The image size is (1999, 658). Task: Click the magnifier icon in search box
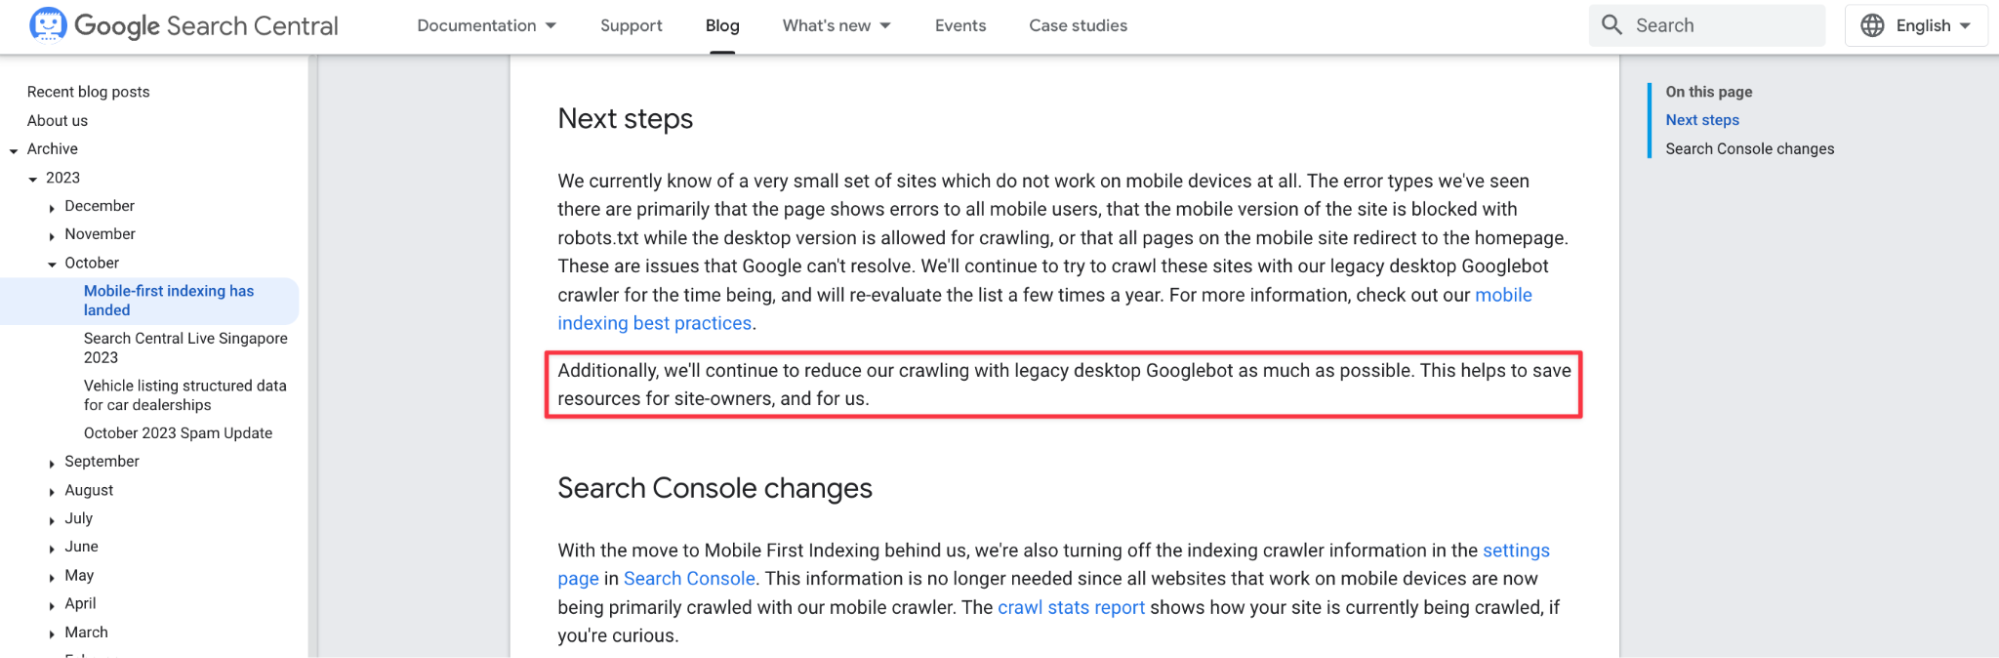click(x=1611, y=25)
